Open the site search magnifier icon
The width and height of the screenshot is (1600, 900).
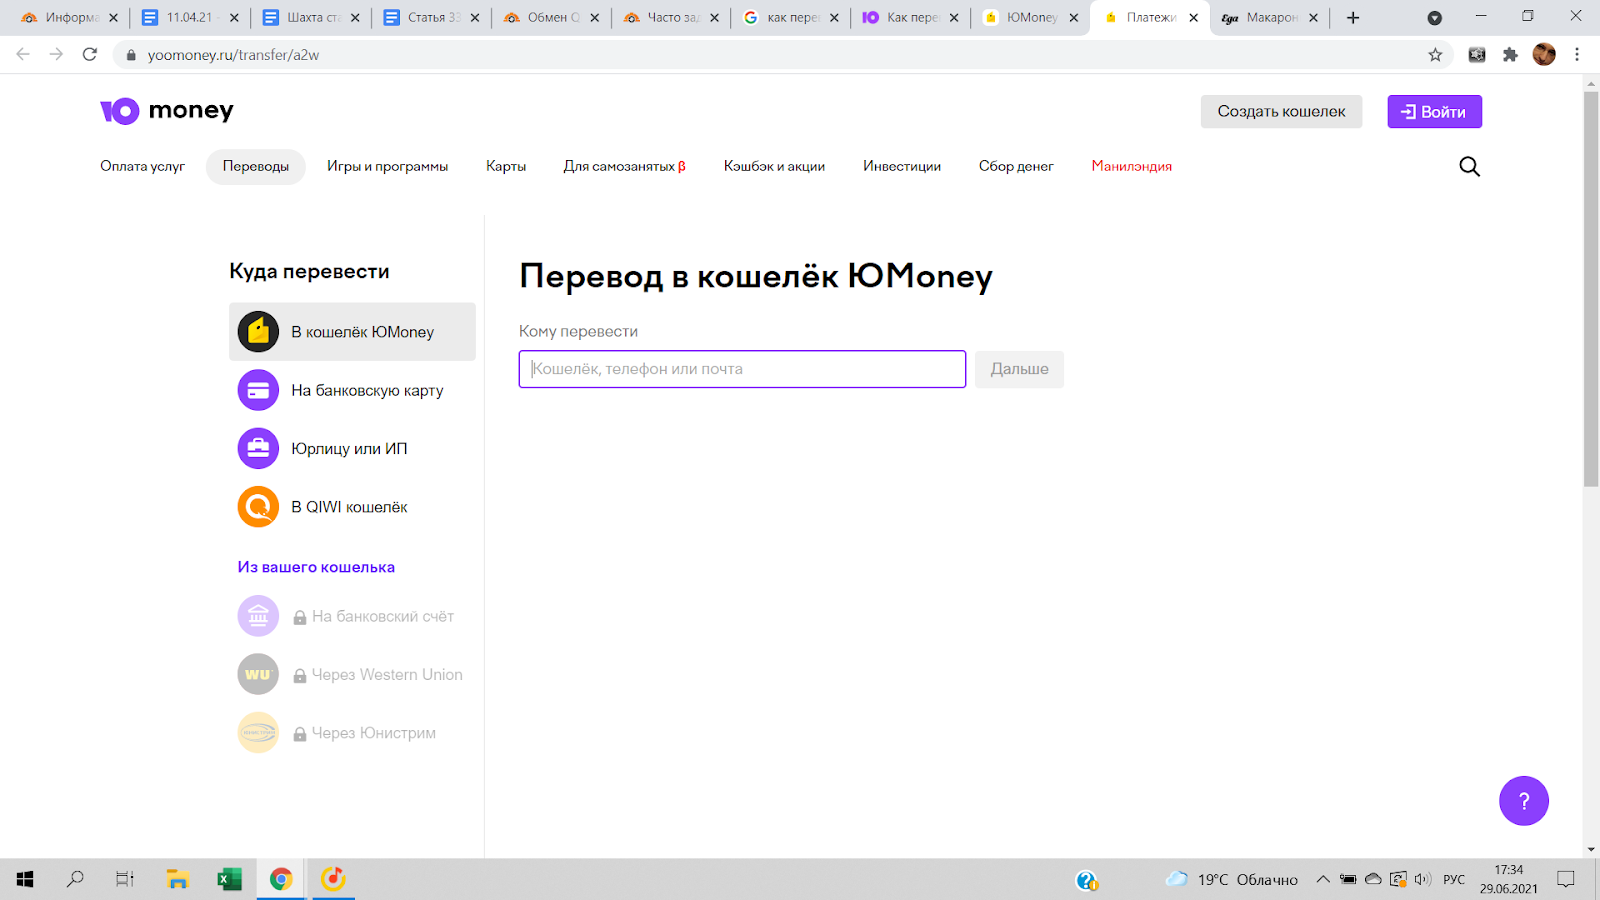pyautogui.click(x=1469, y=166)
